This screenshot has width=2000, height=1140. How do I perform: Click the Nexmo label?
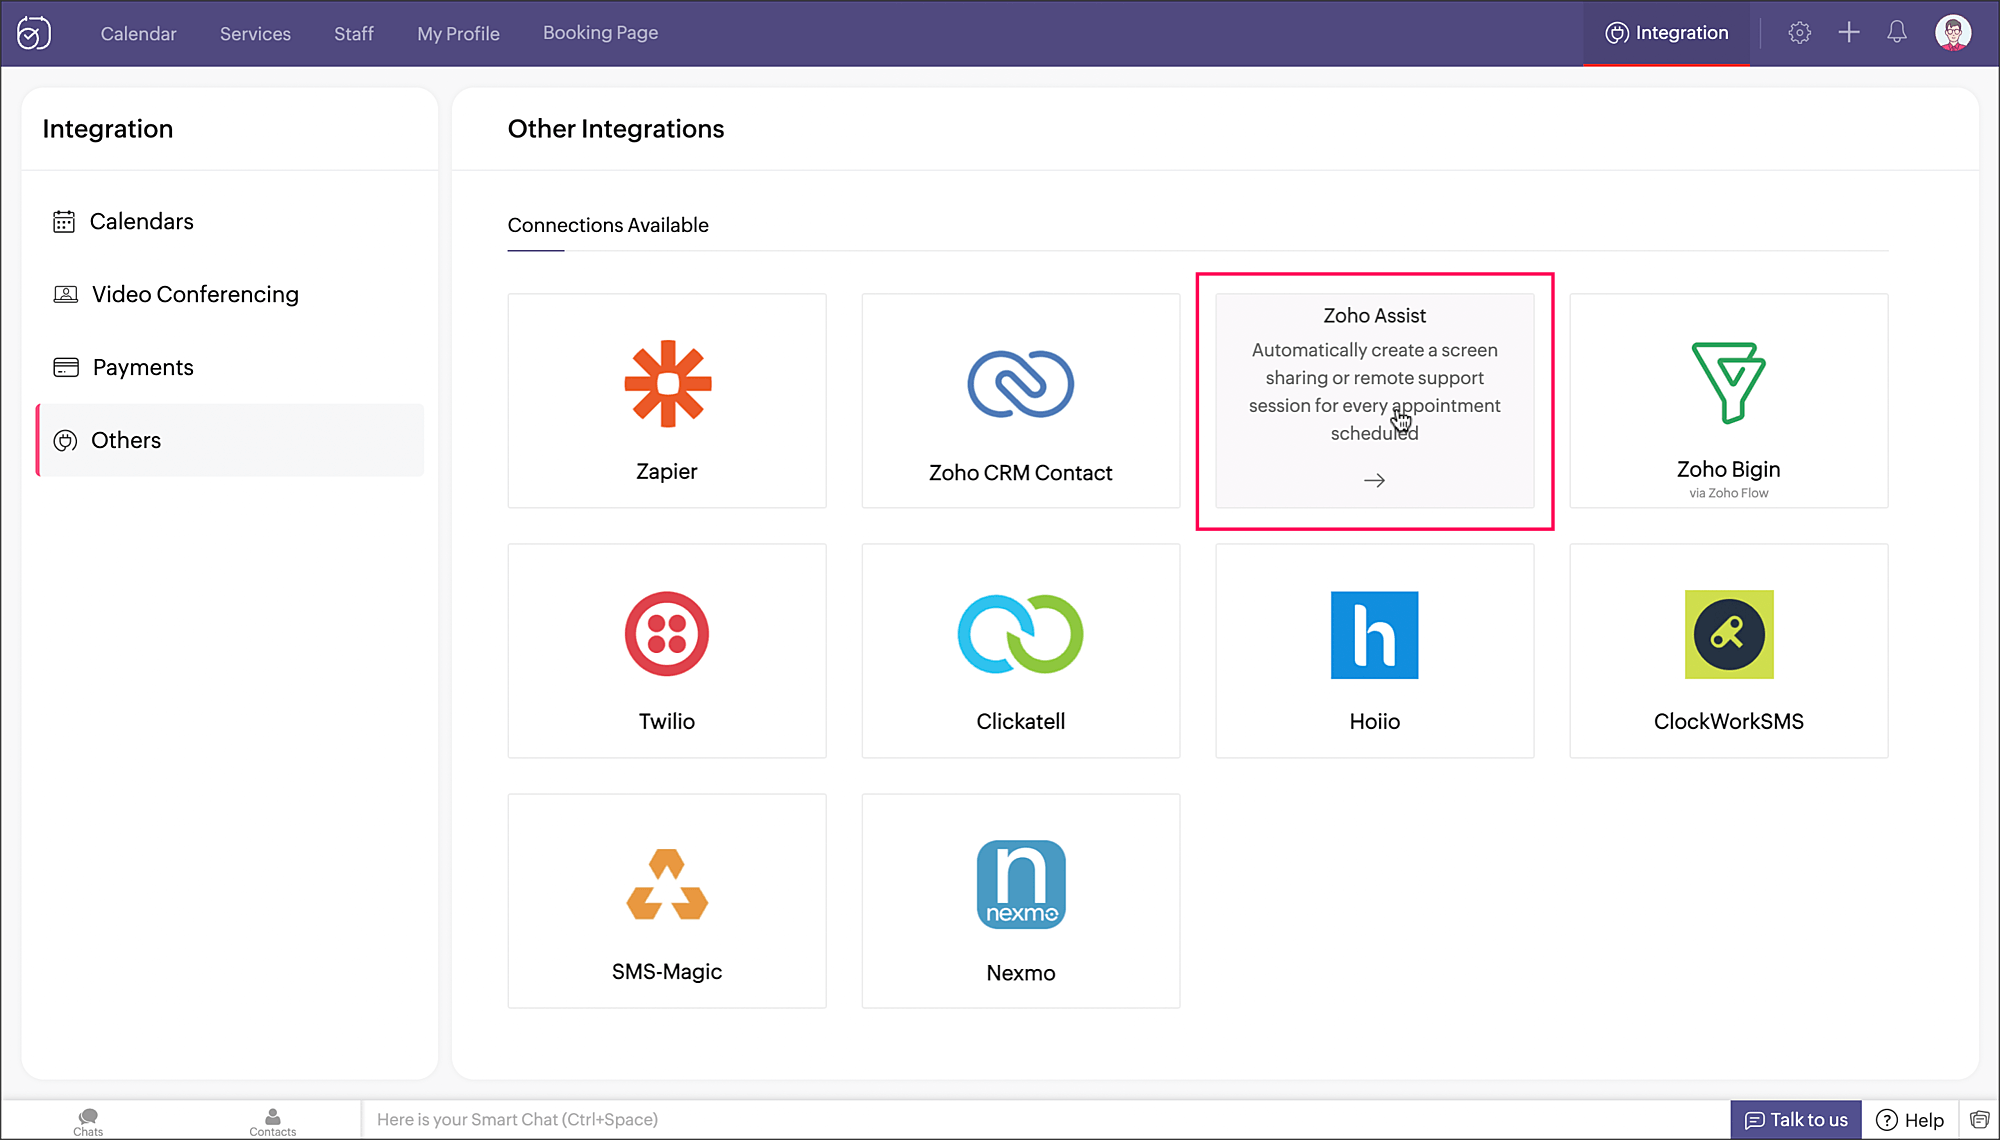(1020, 973)
